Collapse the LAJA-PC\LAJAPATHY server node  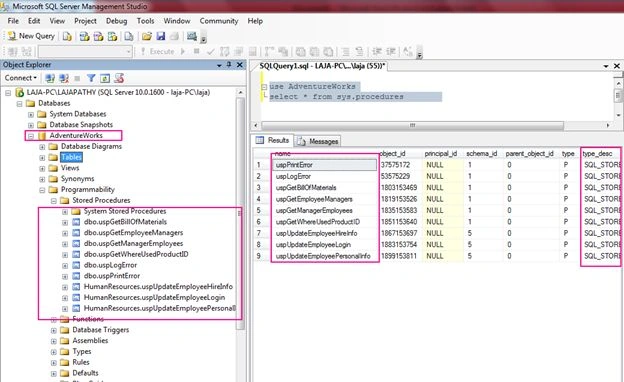click(x=8, y=93)
